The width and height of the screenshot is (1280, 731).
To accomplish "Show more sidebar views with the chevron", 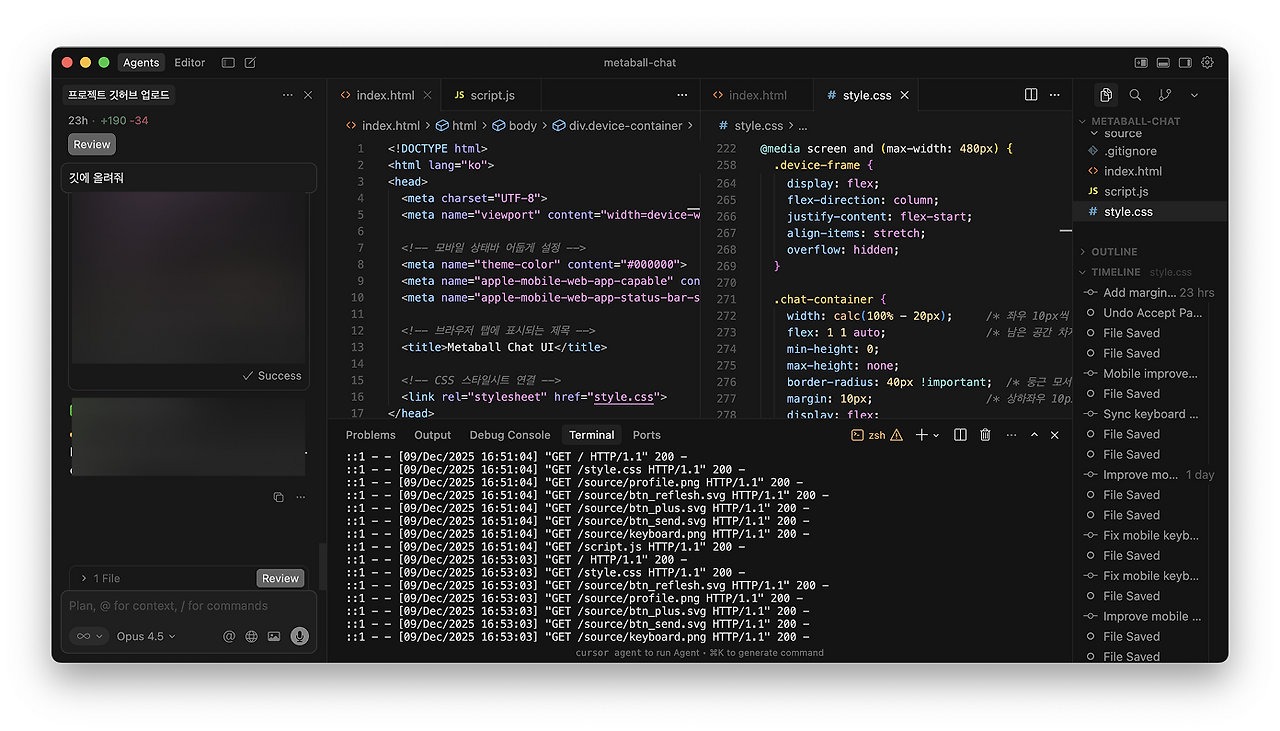I will (1194, 95).
